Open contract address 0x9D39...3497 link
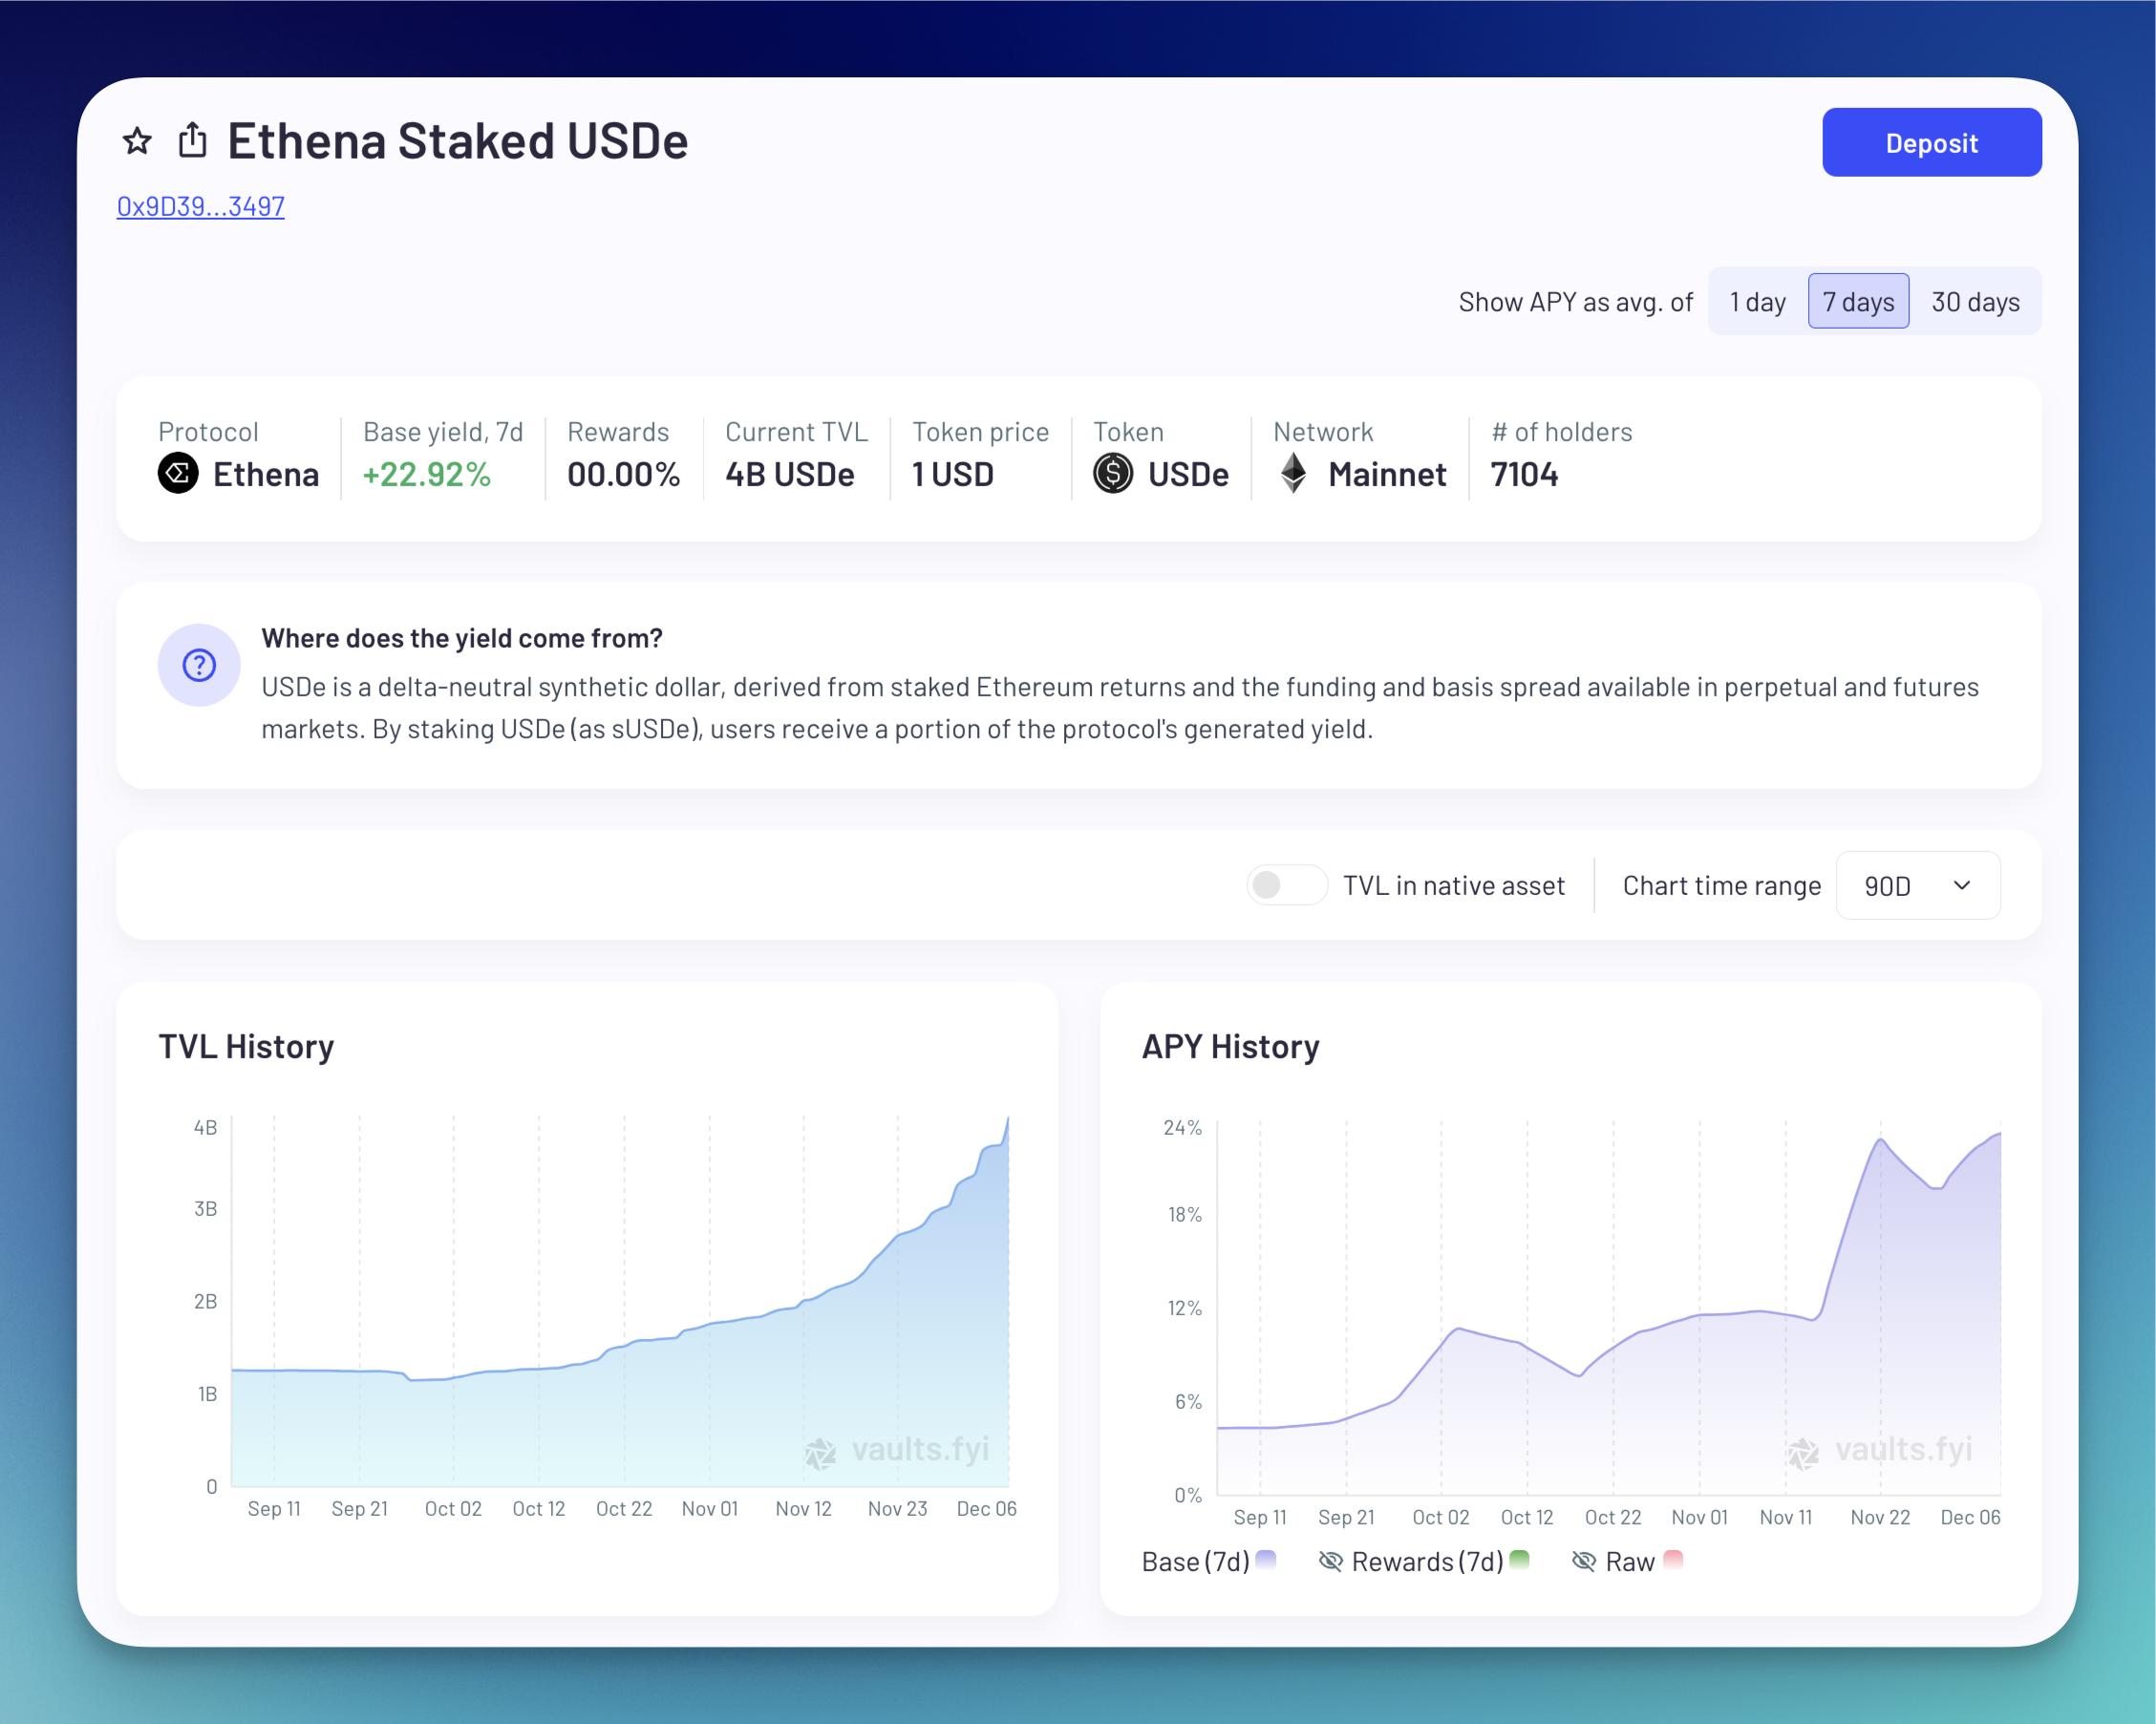The image size is (2156, 1724). tap(201, 206)
